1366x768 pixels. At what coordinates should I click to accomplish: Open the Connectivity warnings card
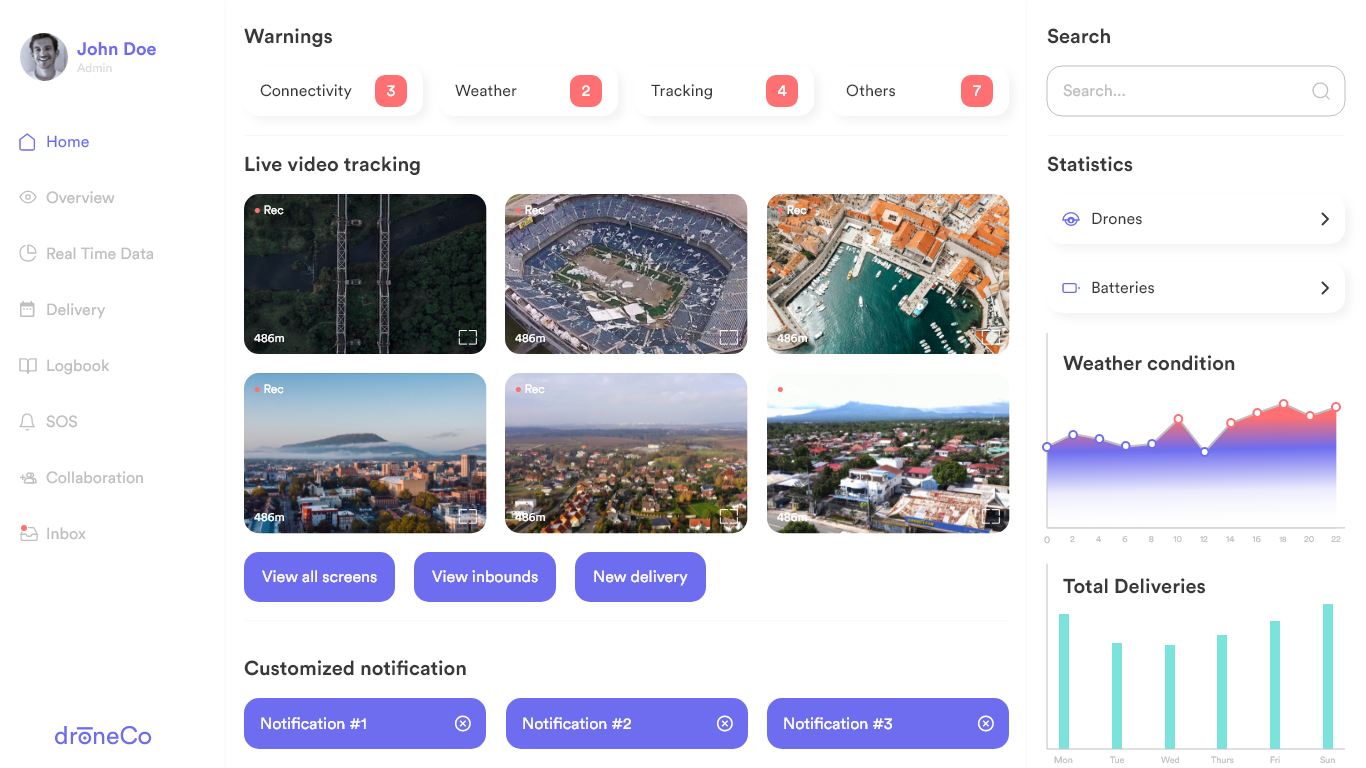[x=332, y=91]
